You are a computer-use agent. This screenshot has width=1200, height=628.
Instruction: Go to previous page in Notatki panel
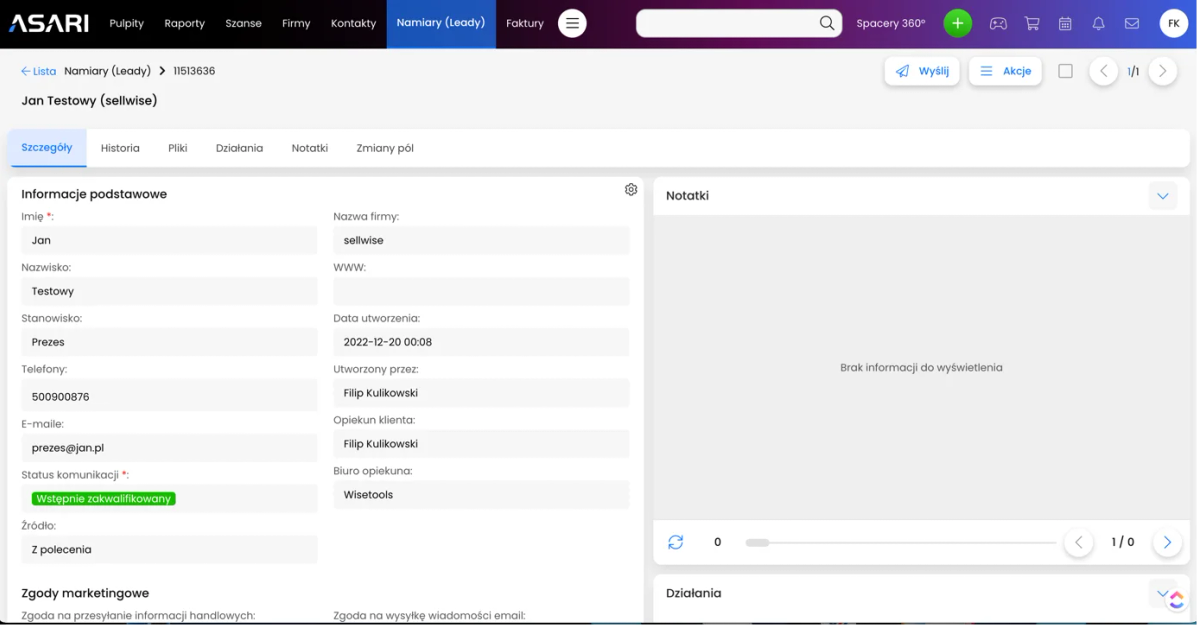pos(1078,542)
